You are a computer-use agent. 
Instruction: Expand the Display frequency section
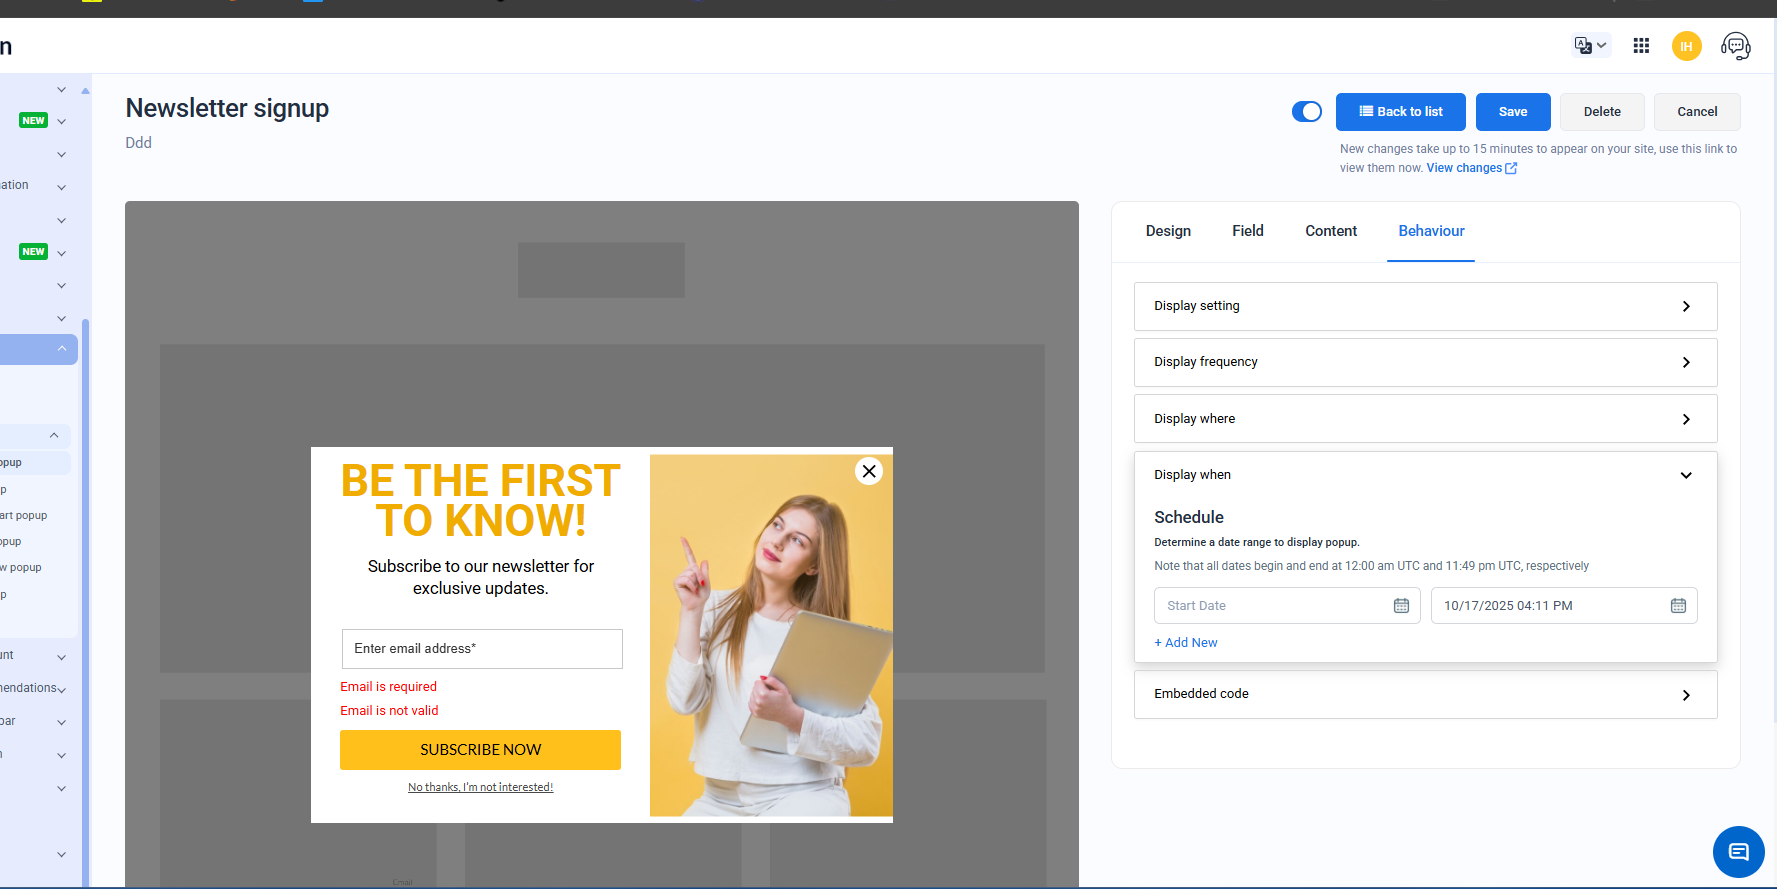pyautogui.click(x=1425, y=362)
